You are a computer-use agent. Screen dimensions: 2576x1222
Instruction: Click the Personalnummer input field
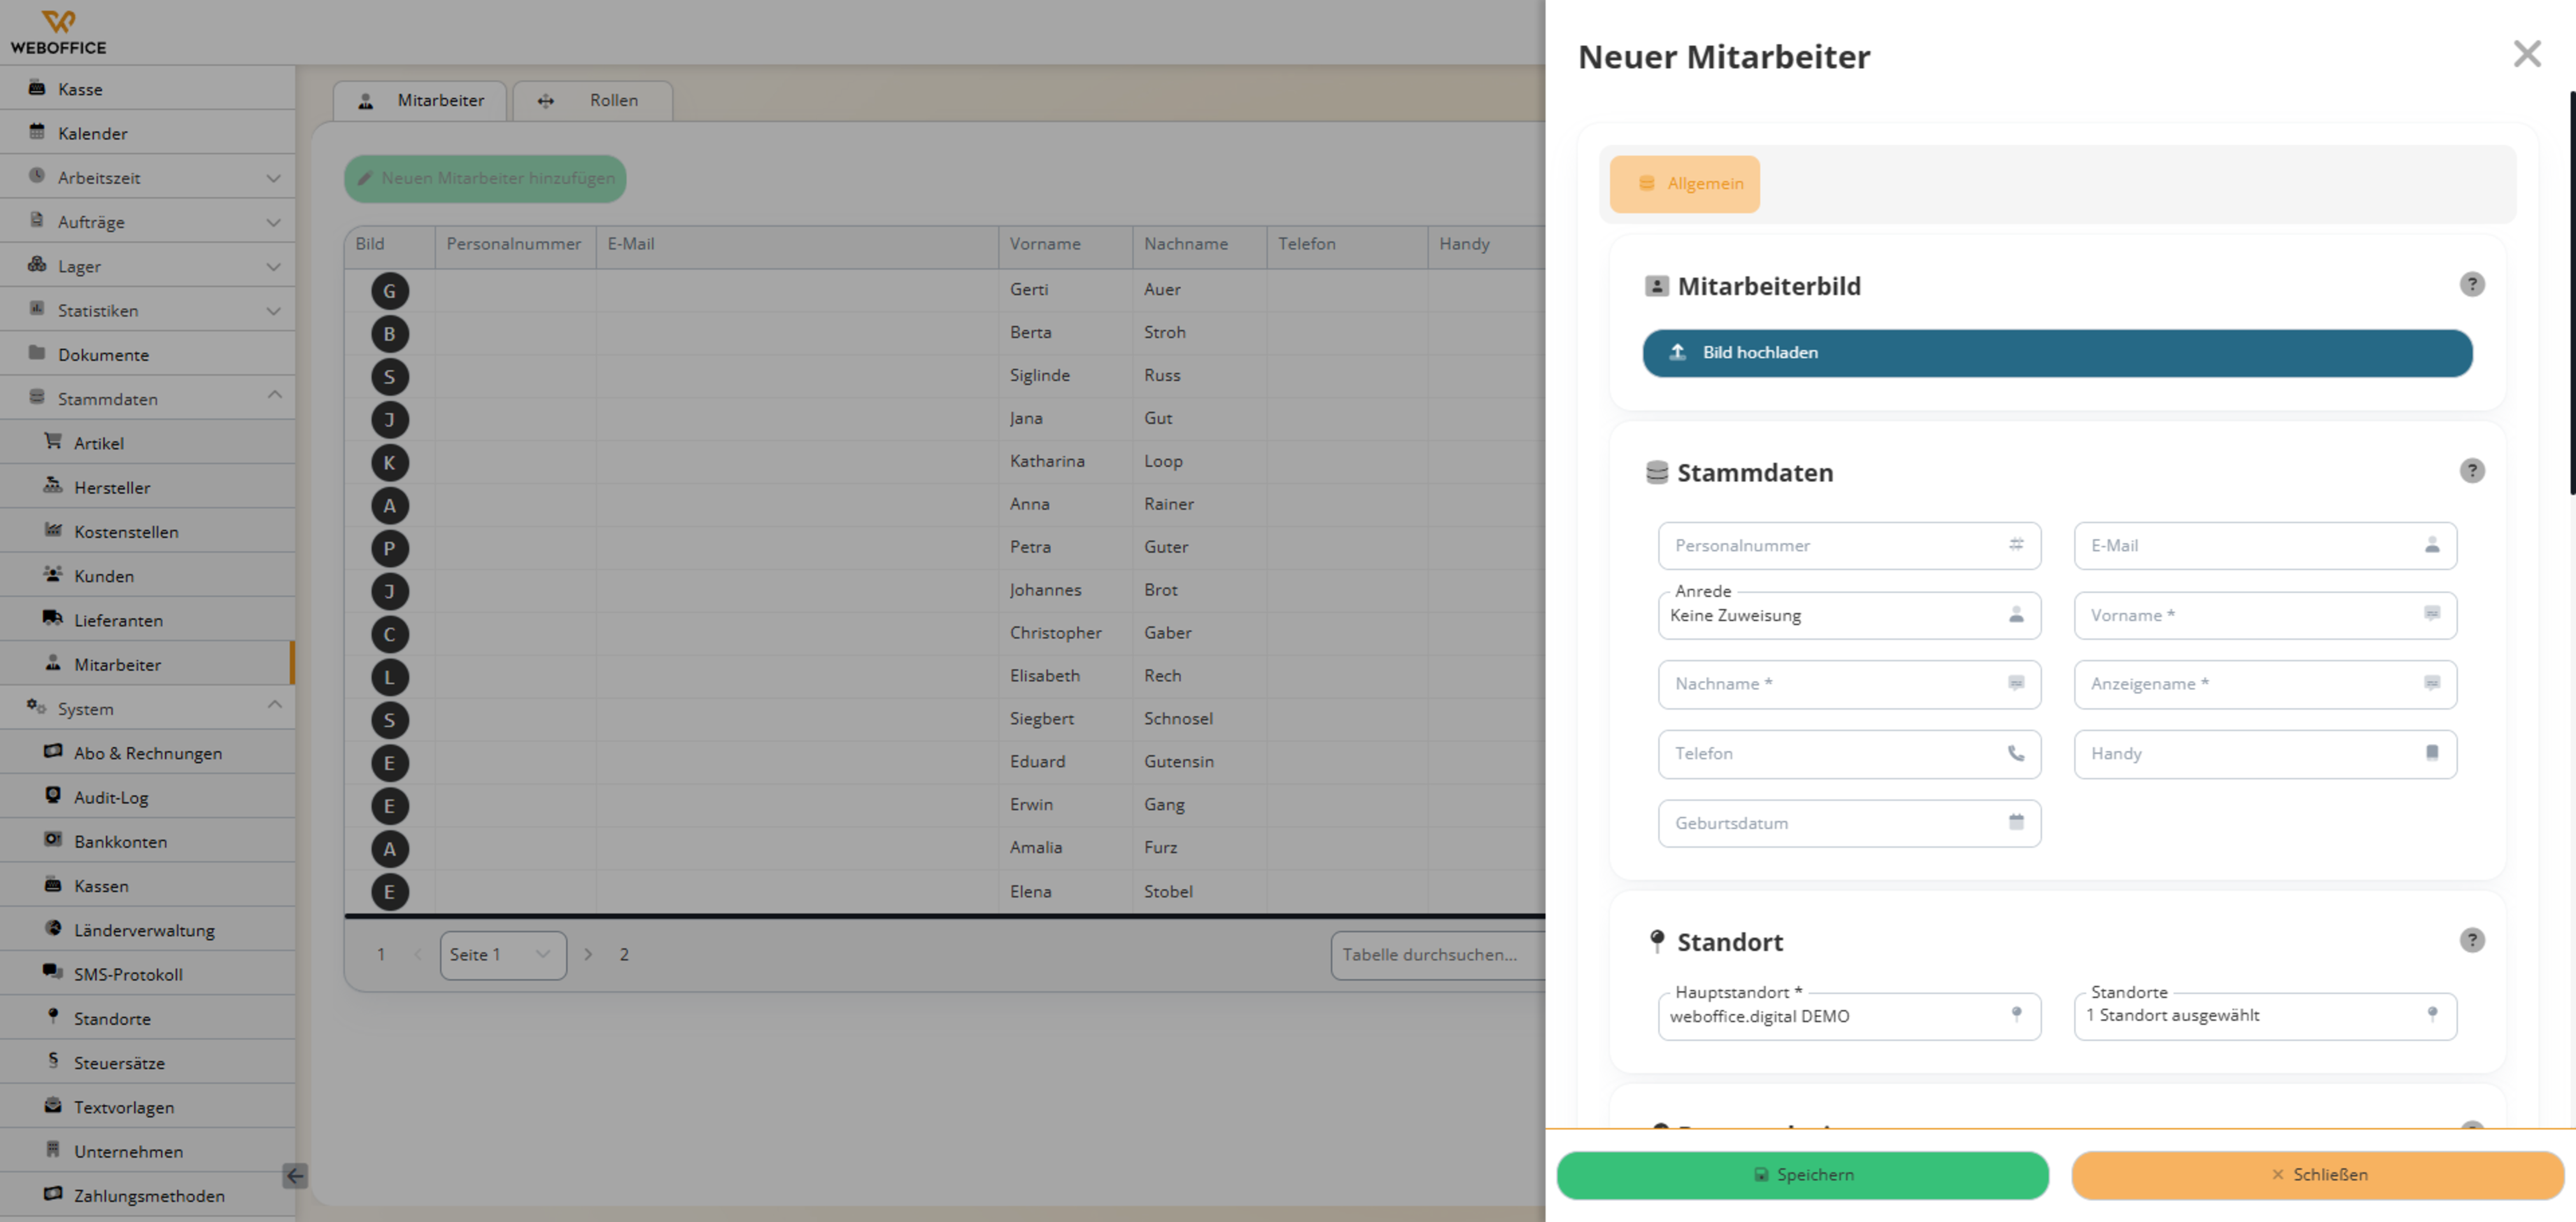pos(1849,546)
